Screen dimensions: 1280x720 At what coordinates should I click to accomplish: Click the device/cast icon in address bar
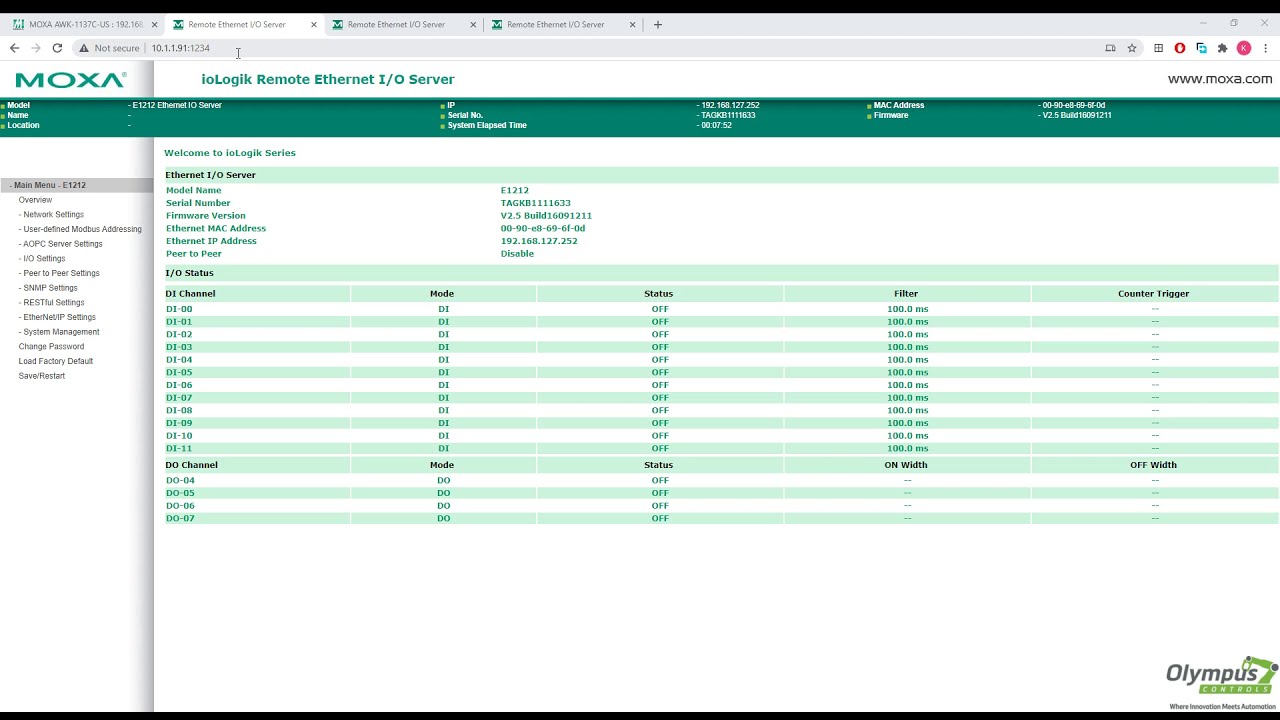pyautogui.click(x=1110, y=48)
